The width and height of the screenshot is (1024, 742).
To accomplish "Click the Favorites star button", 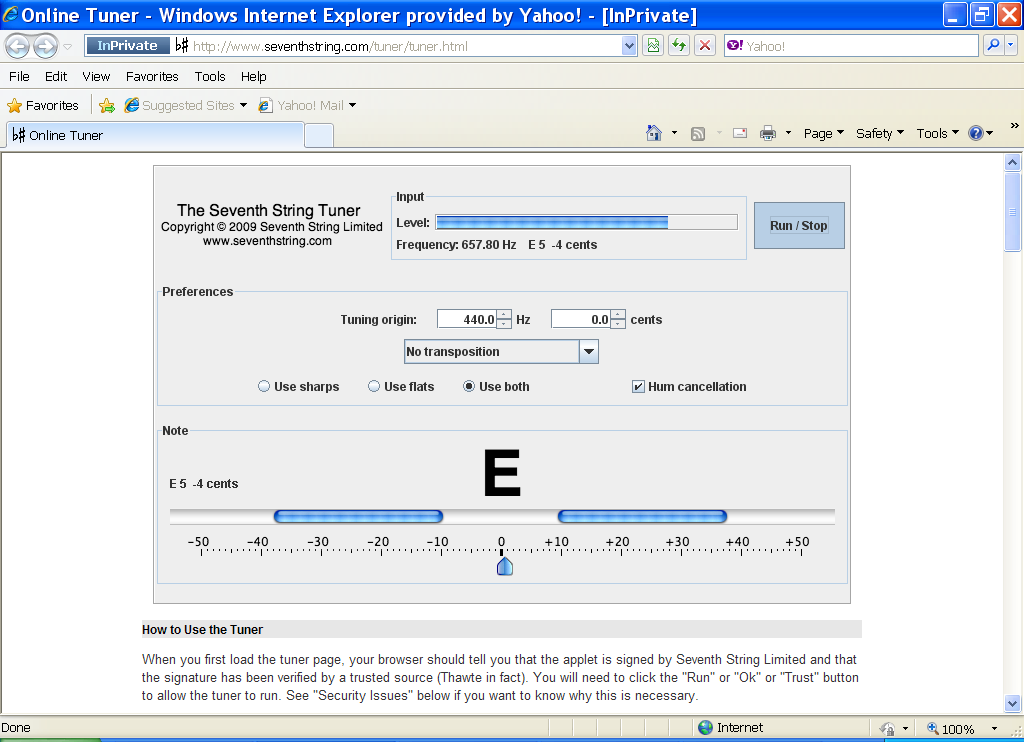I will point(43,105).
